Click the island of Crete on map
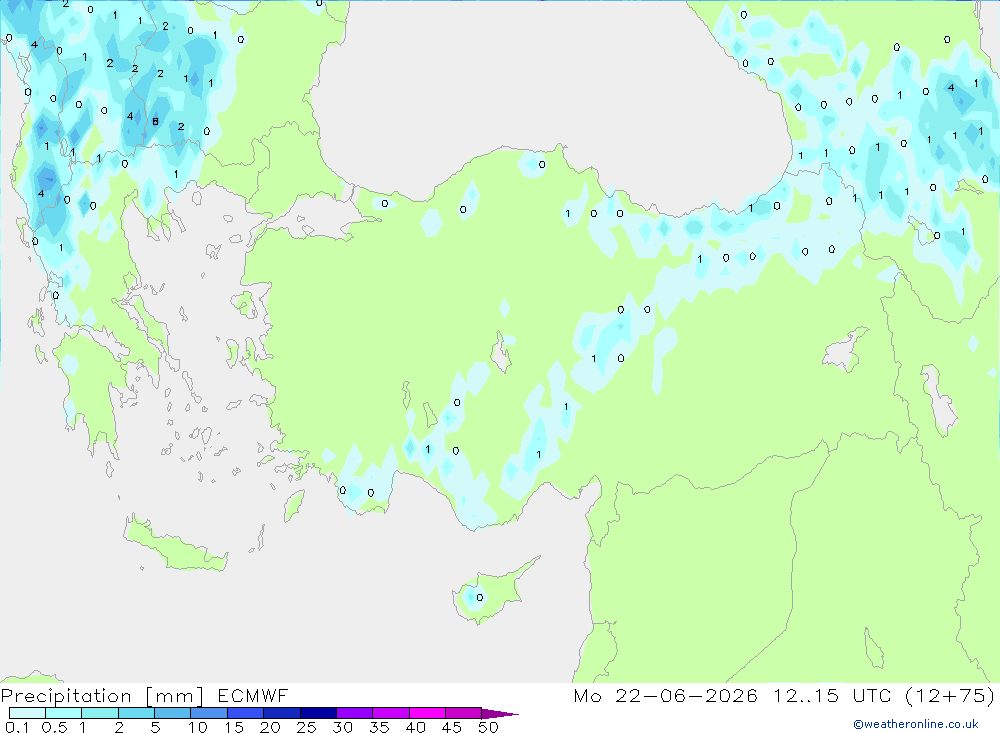 [x=176, y=544]
